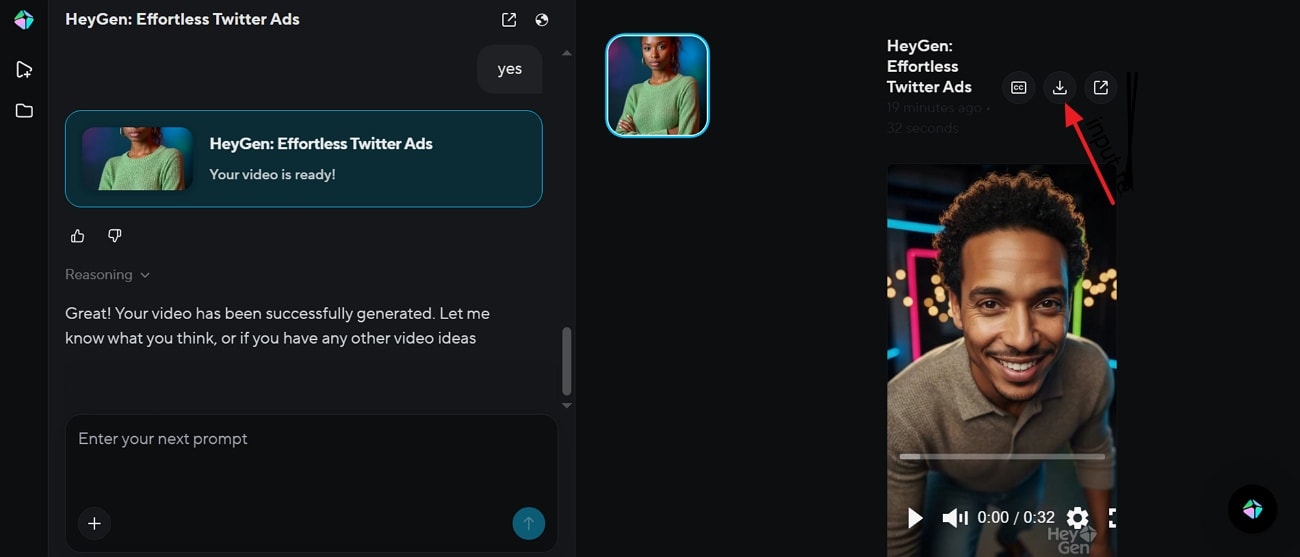Toggle closed captions CC button

pyautogui.click(x=1018, y=88)
